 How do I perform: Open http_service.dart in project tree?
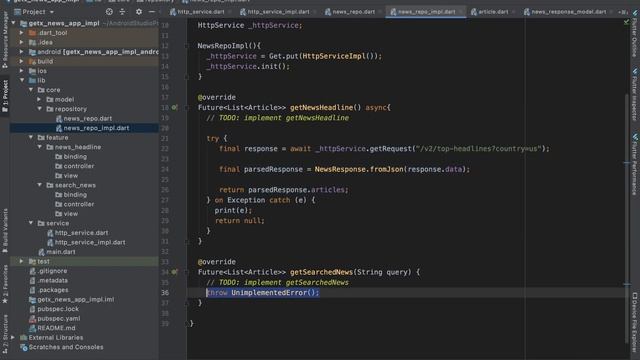[x=78, y=233]
